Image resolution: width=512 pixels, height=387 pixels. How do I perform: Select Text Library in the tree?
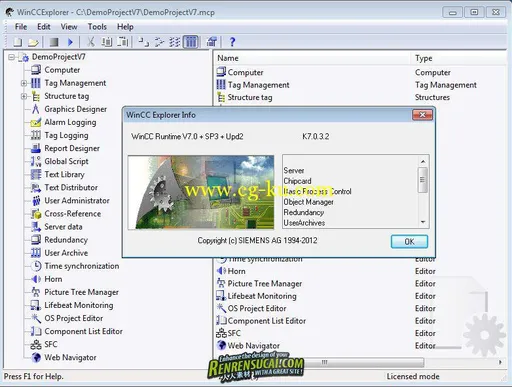point(64,174)
